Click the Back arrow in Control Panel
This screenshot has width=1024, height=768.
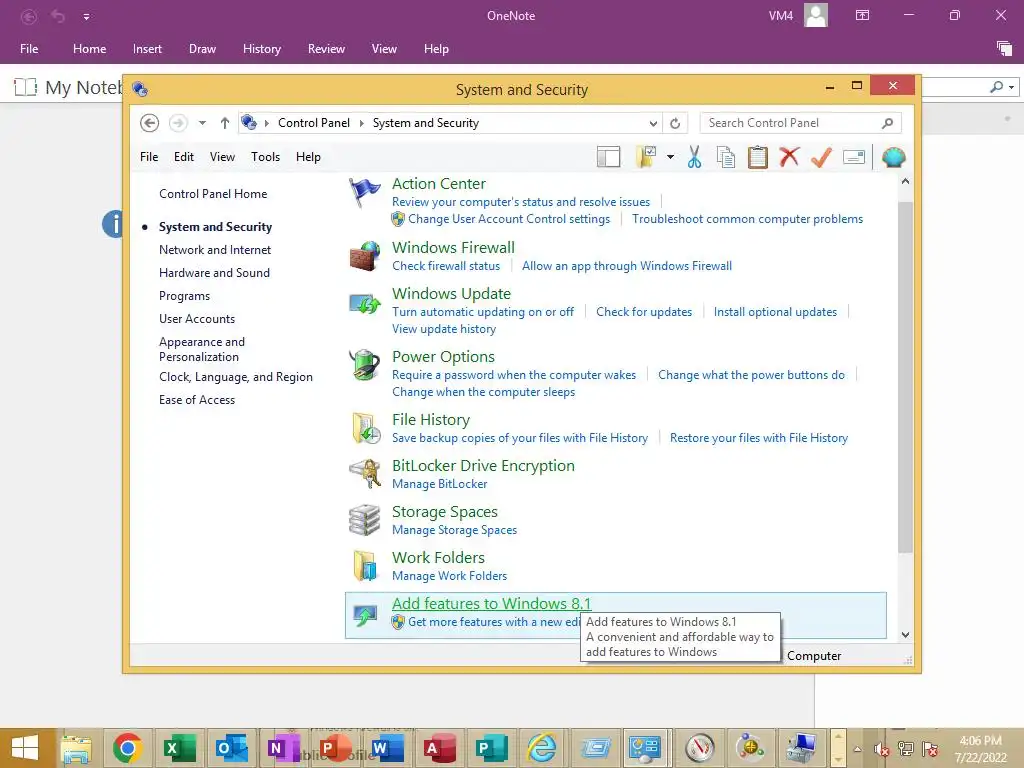click(x=150, y=123)
